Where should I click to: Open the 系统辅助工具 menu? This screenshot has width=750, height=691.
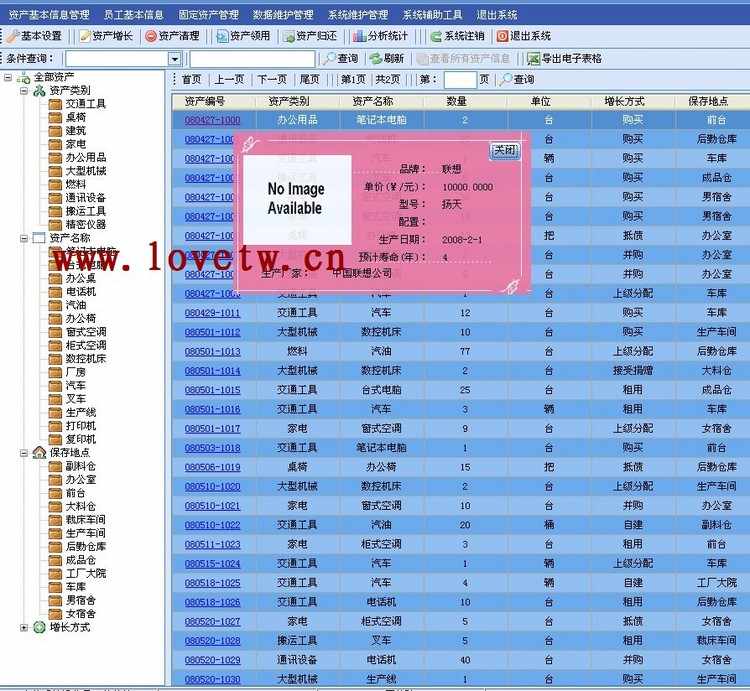pos(432,15)
